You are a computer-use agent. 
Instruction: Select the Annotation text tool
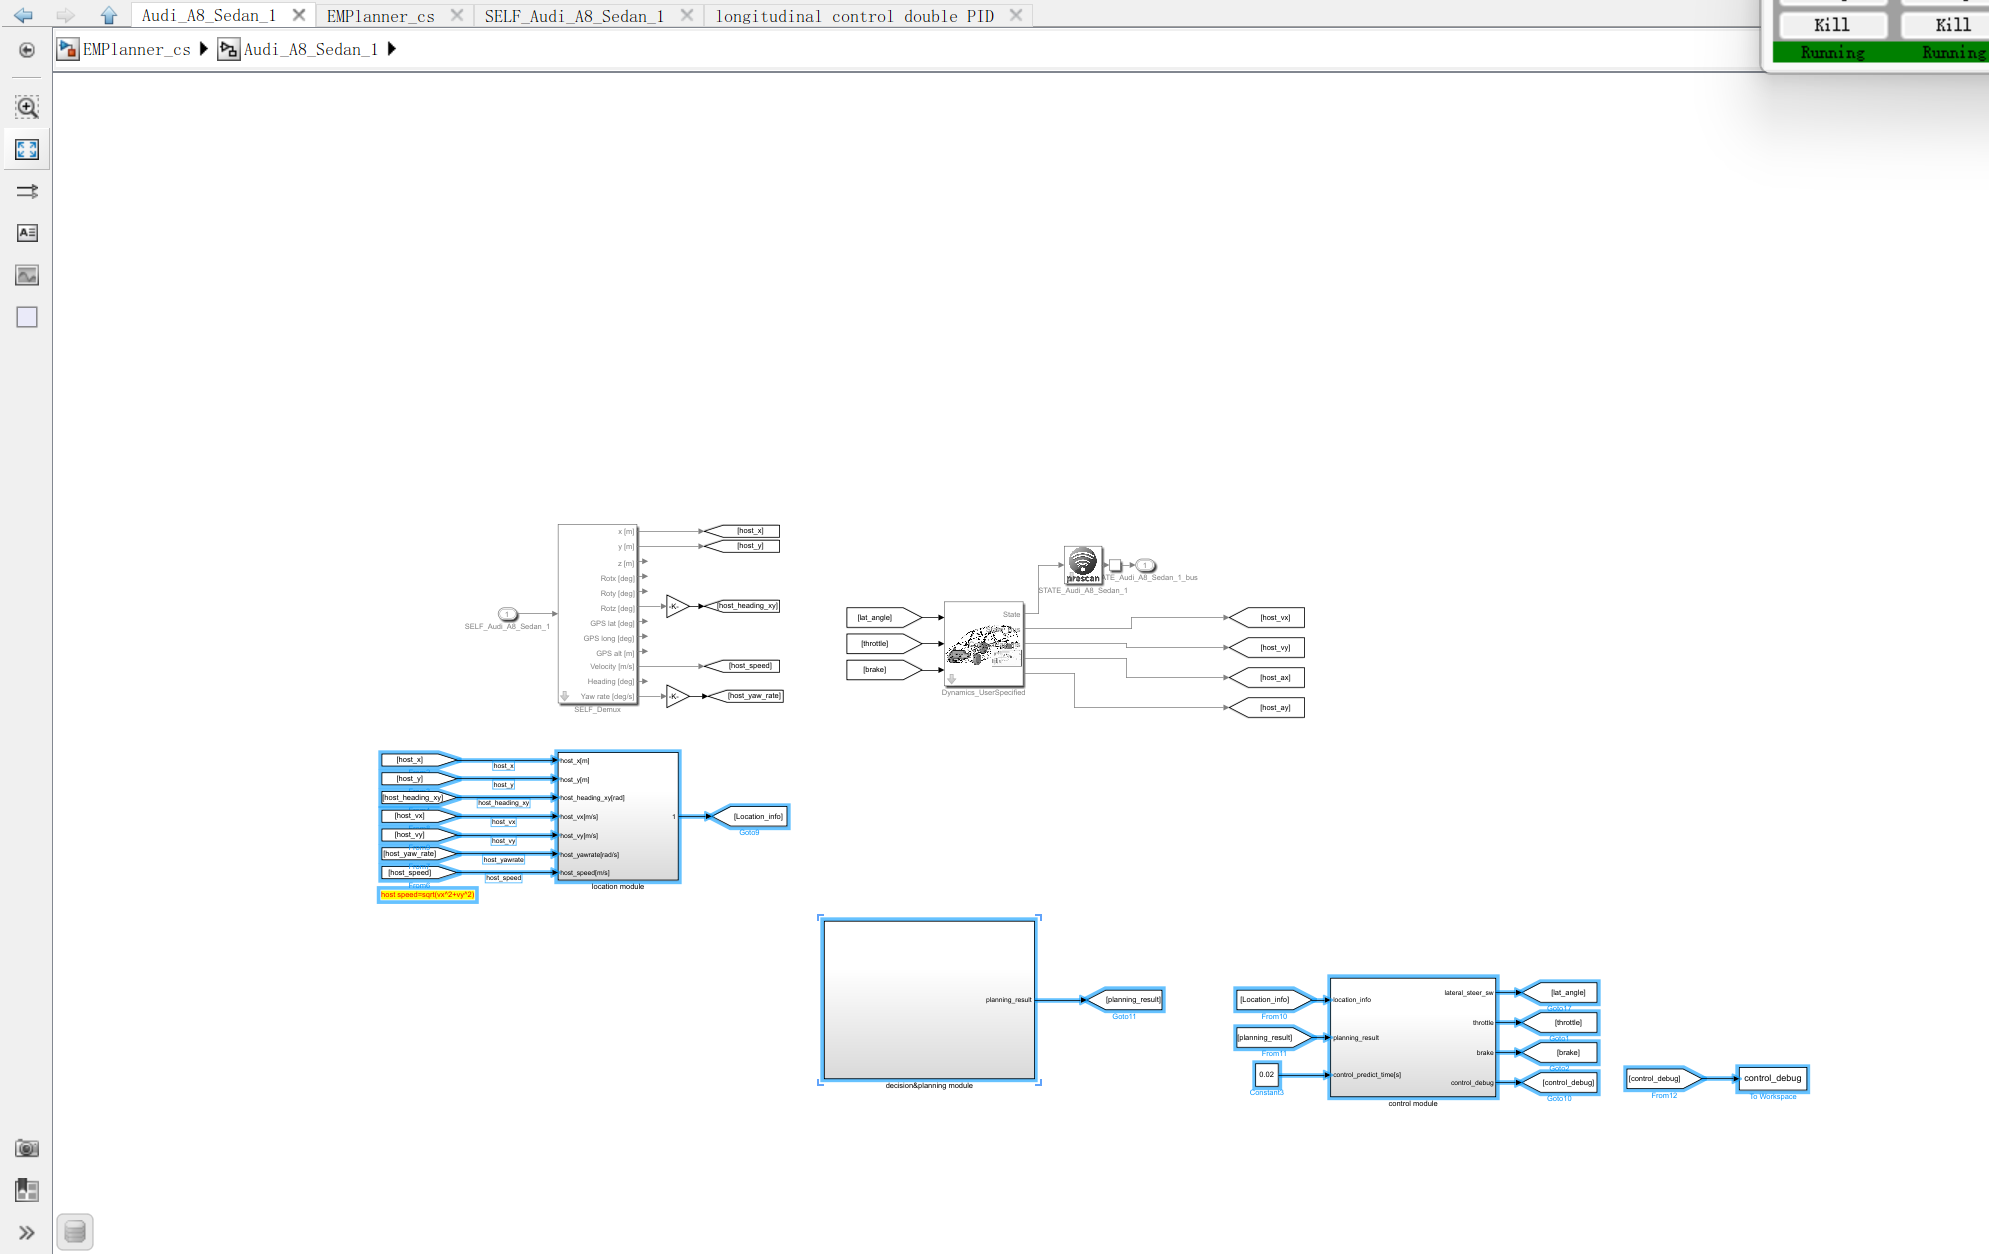click(27, 233)
